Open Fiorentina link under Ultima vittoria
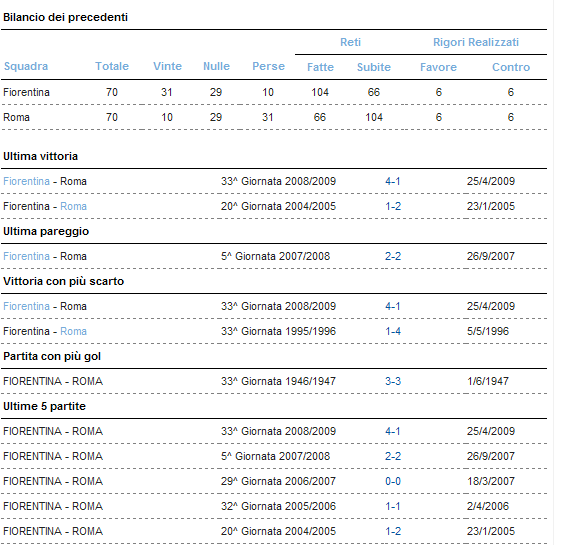 [26, 181]
